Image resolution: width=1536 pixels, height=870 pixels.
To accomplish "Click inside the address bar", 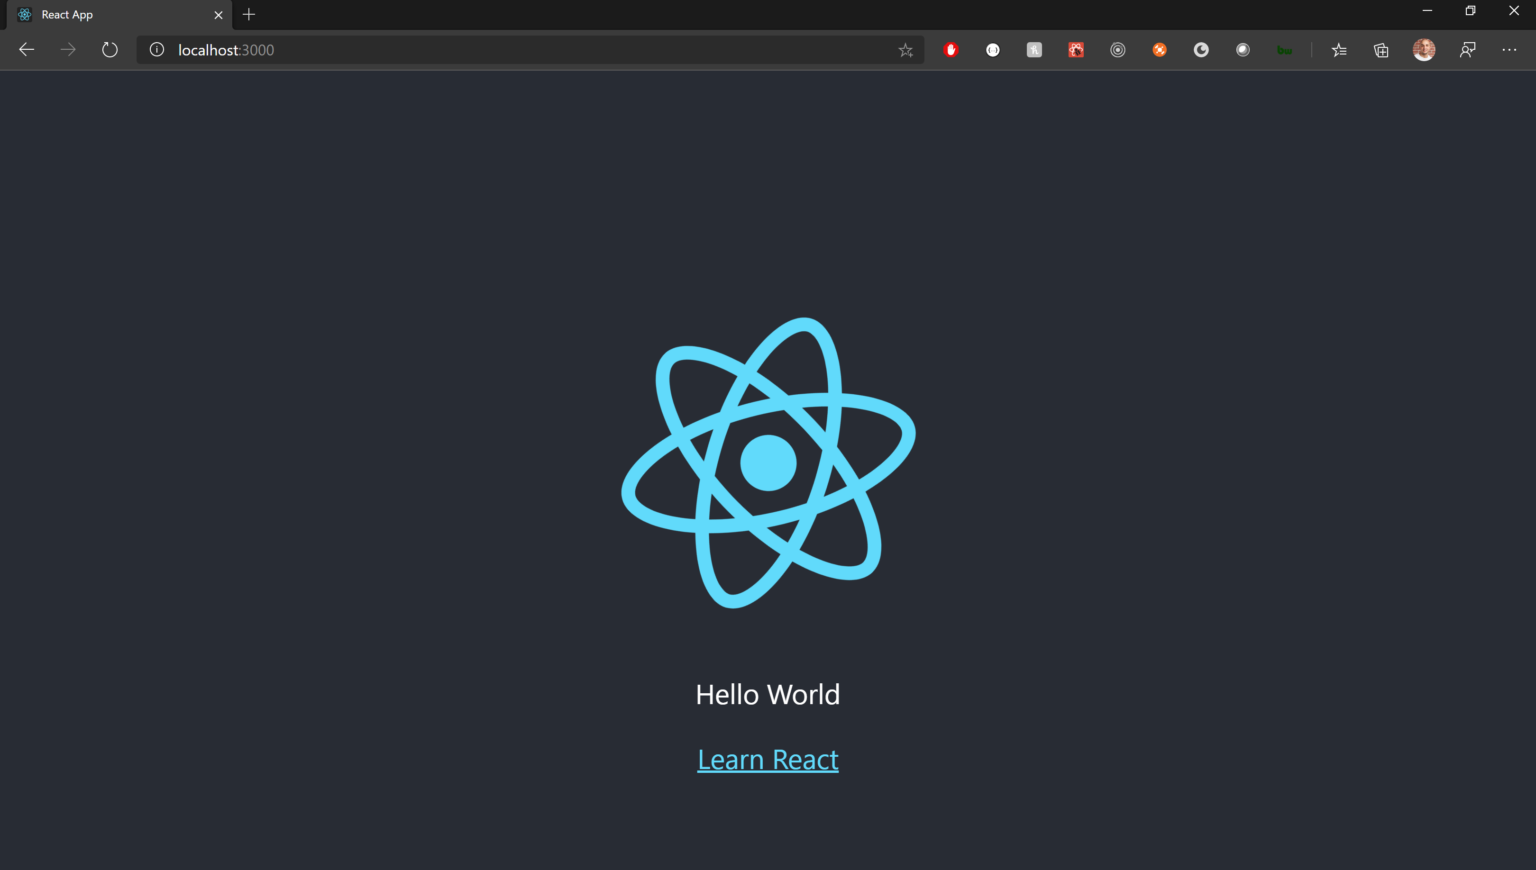I will point(500,49).
